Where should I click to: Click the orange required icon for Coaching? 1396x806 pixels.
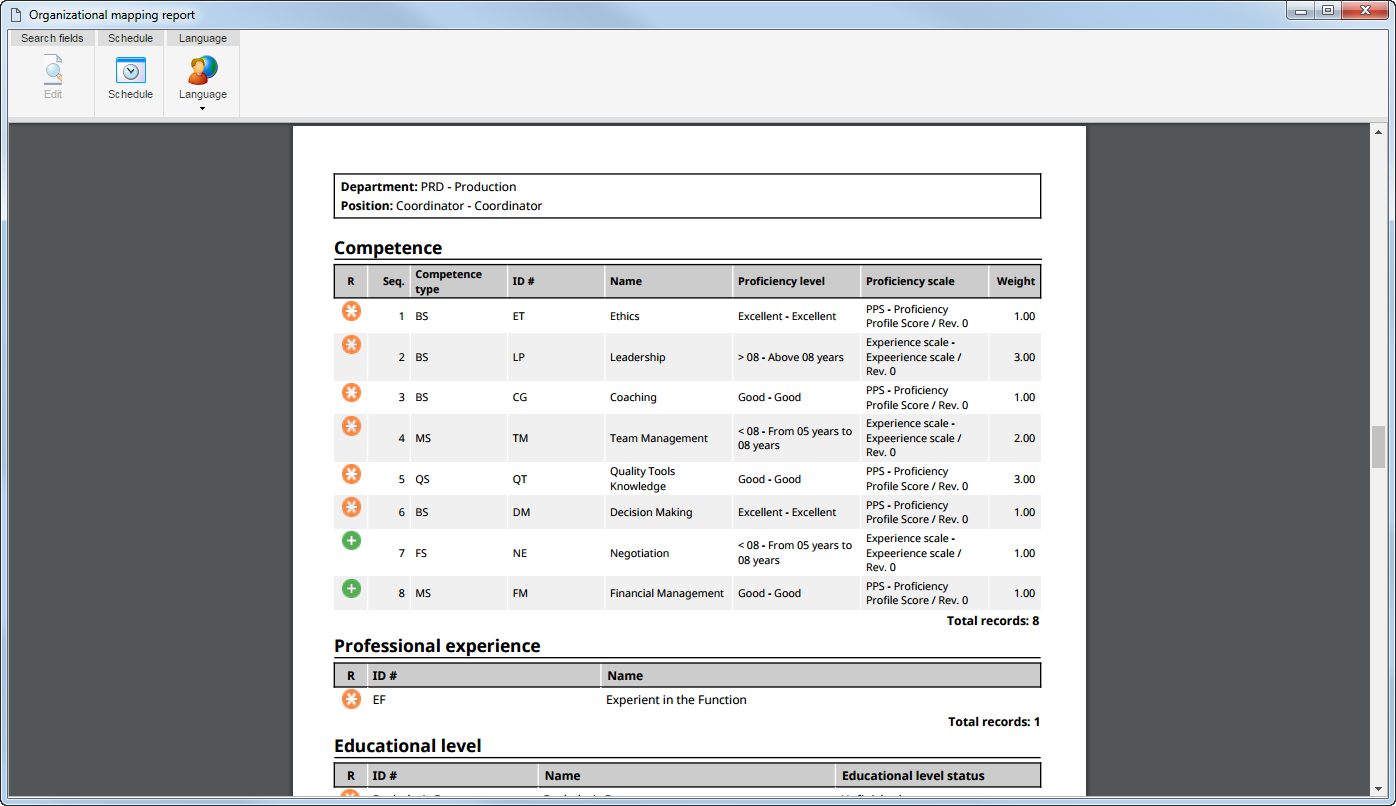pos(351,392)
